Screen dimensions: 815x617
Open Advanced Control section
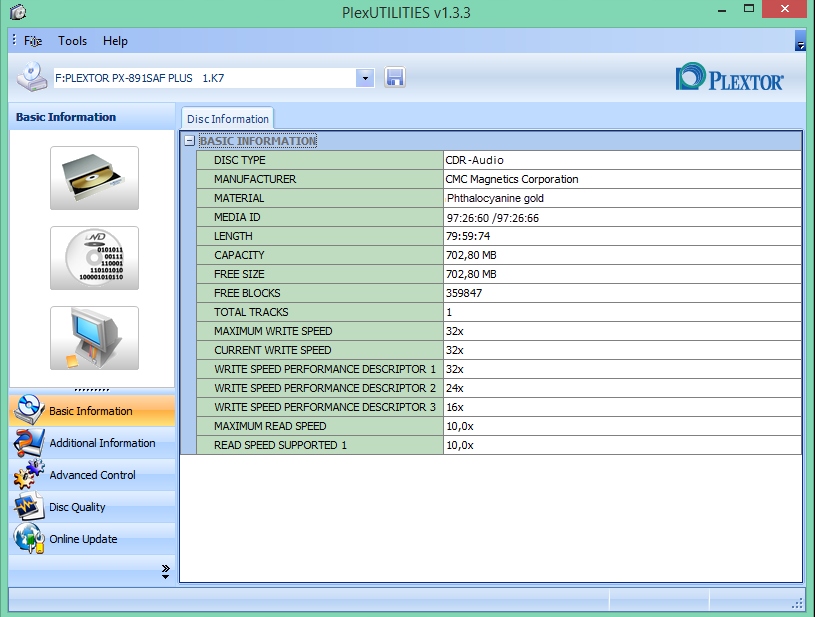click(x=92, y=475)
